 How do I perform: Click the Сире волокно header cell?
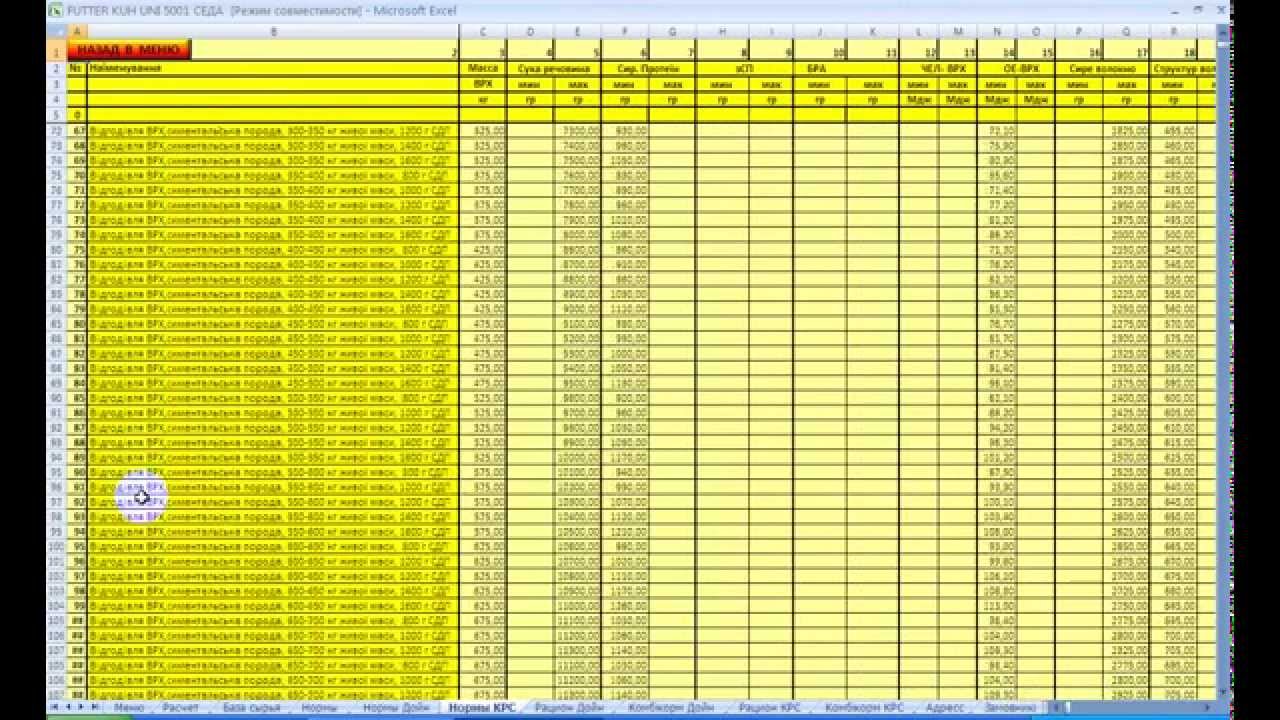1102,68
